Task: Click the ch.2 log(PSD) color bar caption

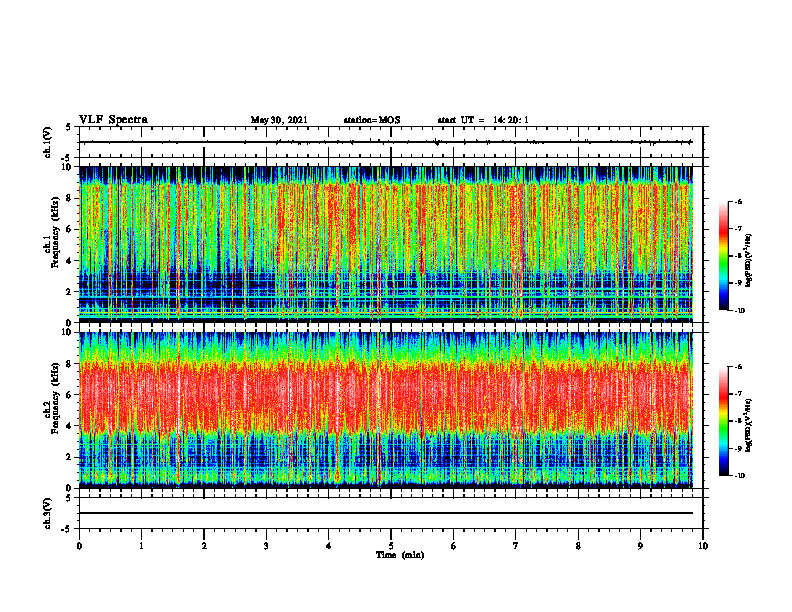Action: [x=750, y=425]
